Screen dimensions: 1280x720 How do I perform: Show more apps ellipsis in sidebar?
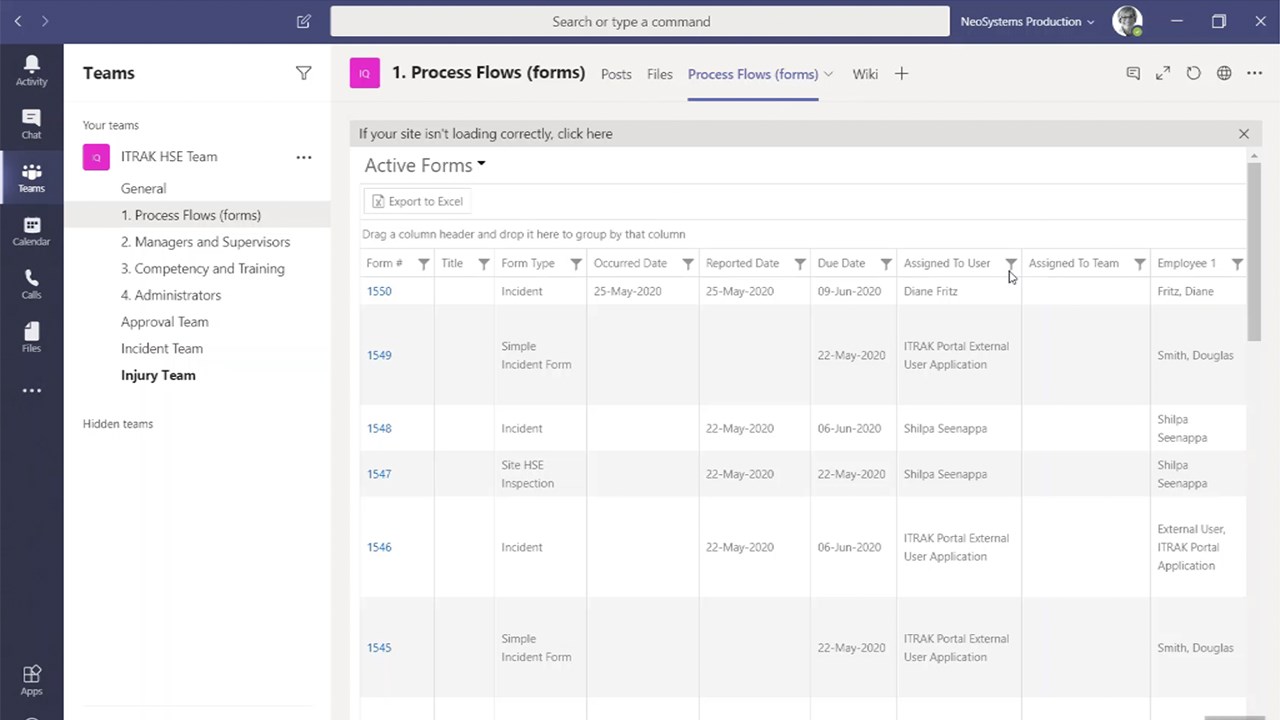(x=31, y=391)
